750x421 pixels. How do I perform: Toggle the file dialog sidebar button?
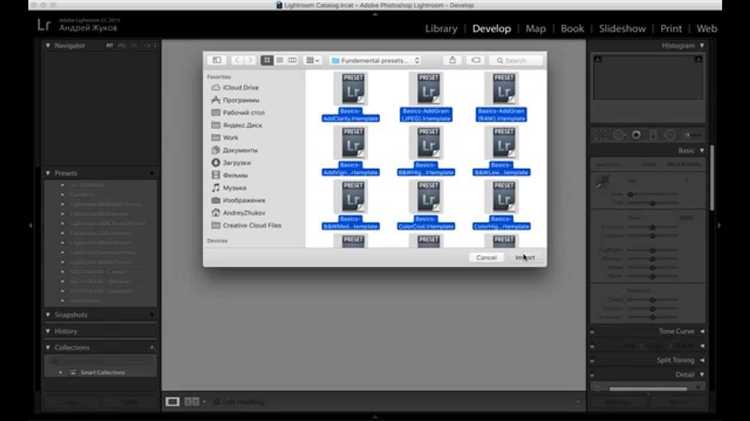(x=217, y=60)
